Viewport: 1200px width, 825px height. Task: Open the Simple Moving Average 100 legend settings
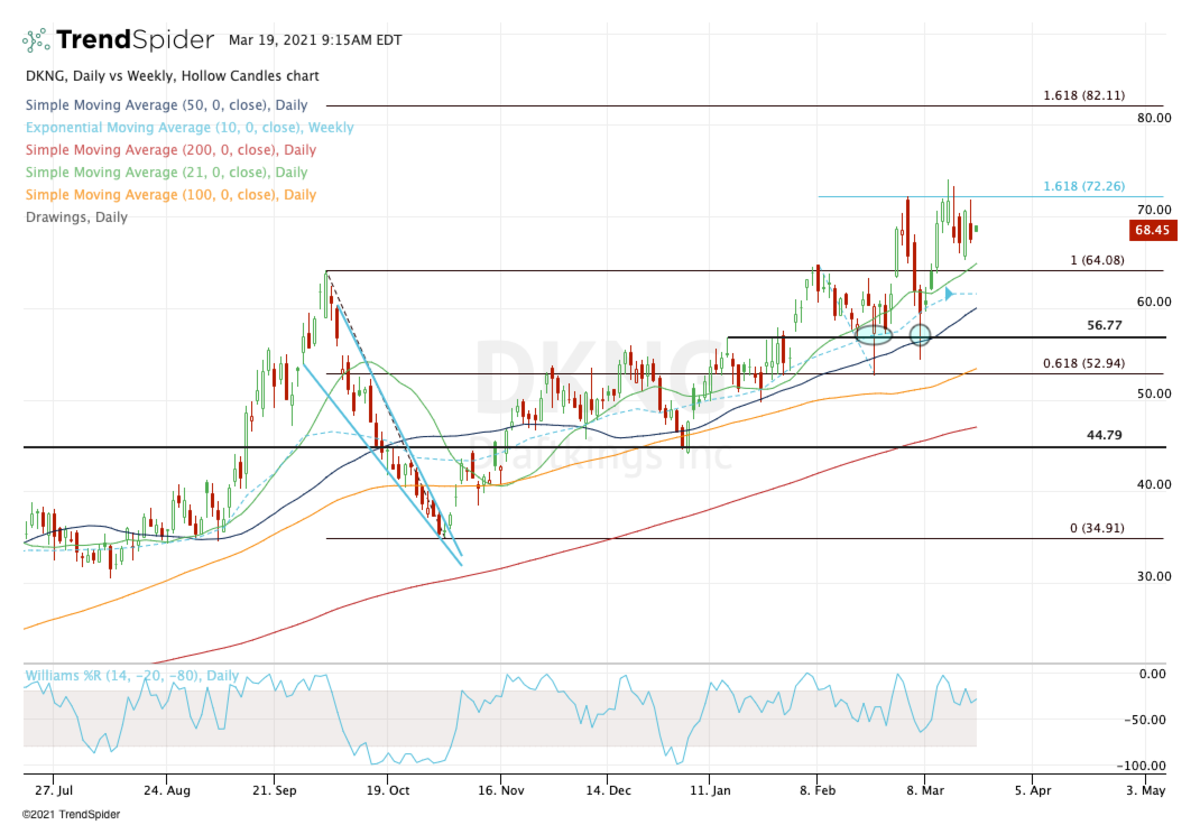[170, 195]
